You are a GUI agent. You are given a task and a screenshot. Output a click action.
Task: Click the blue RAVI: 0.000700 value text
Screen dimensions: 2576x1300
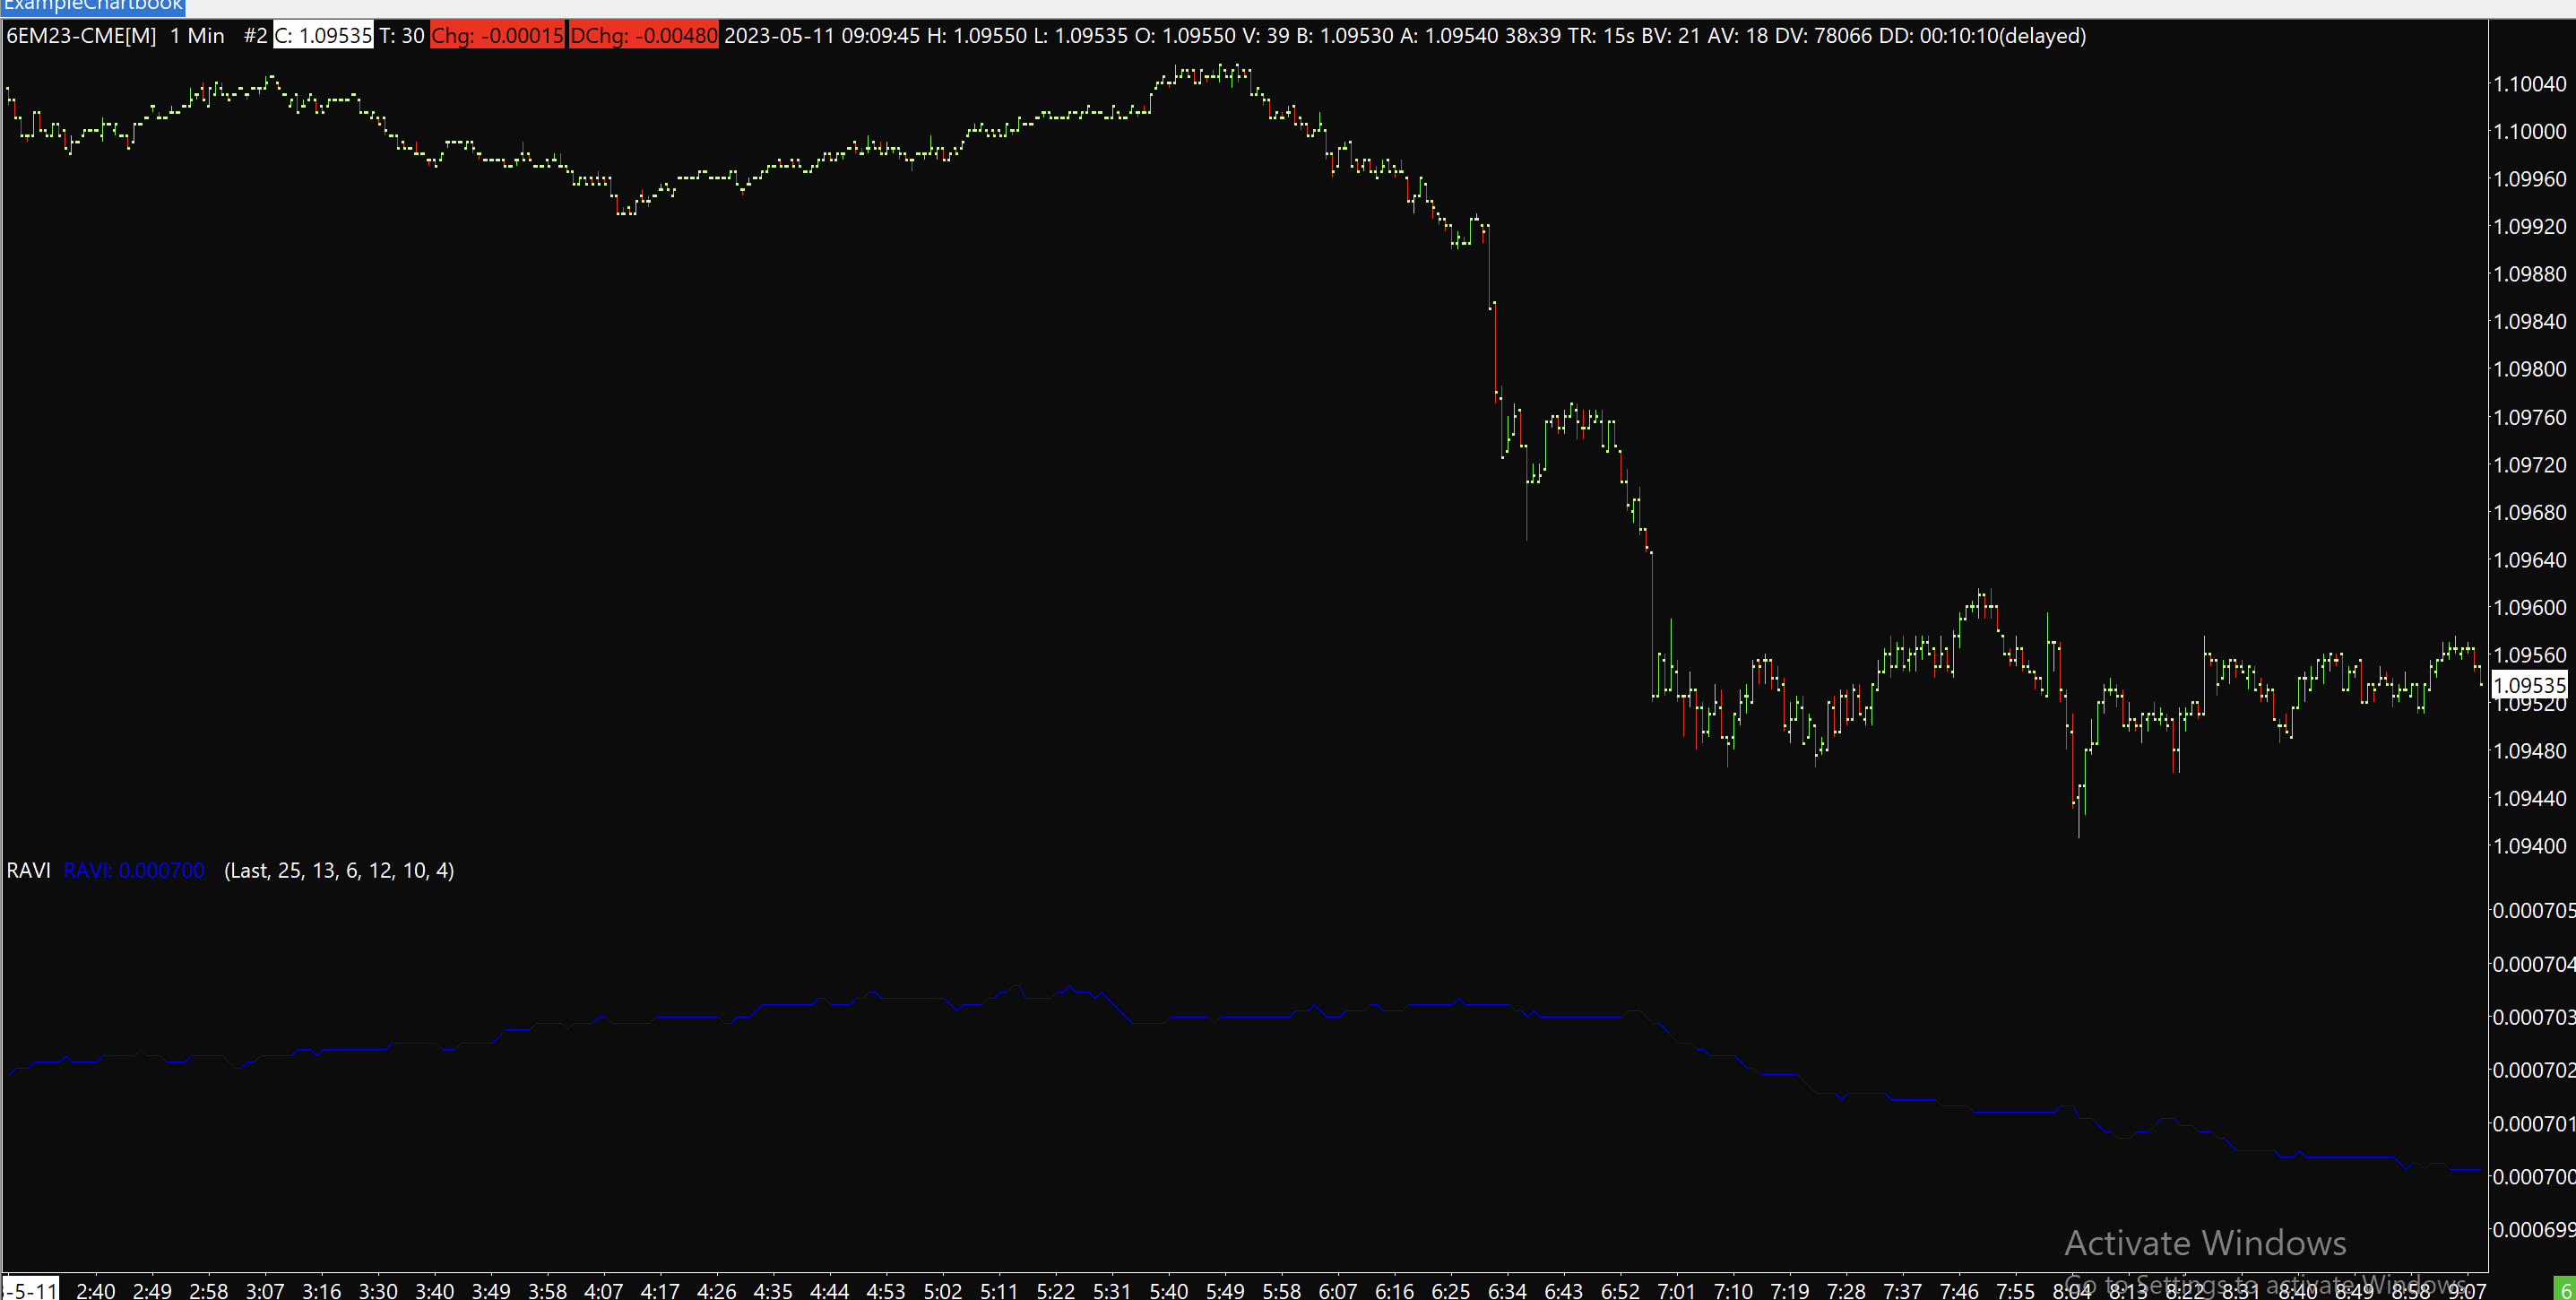pos(134,870)
